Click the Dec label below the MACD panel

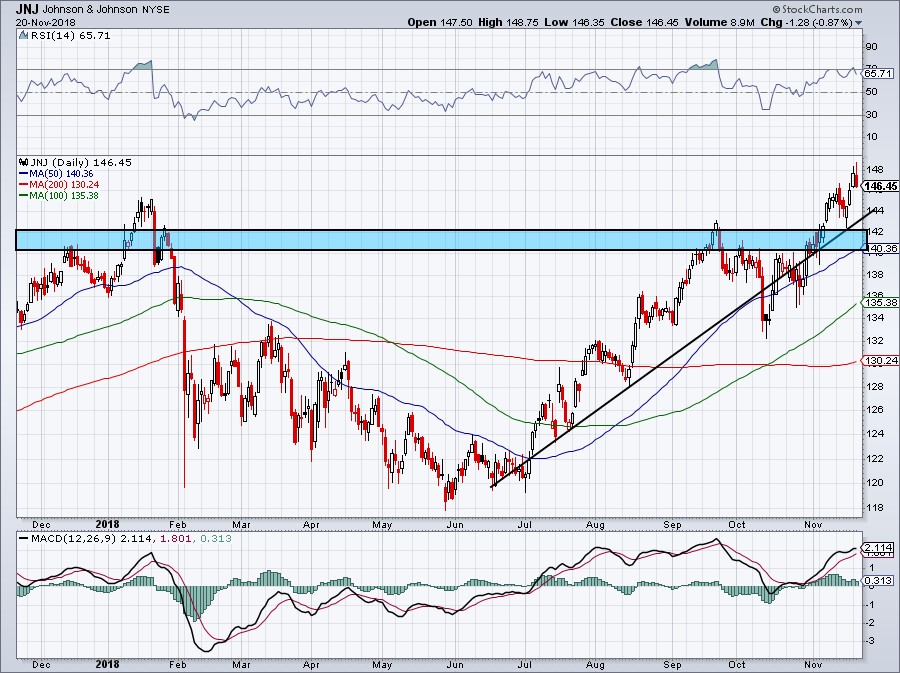coord(41,665)
